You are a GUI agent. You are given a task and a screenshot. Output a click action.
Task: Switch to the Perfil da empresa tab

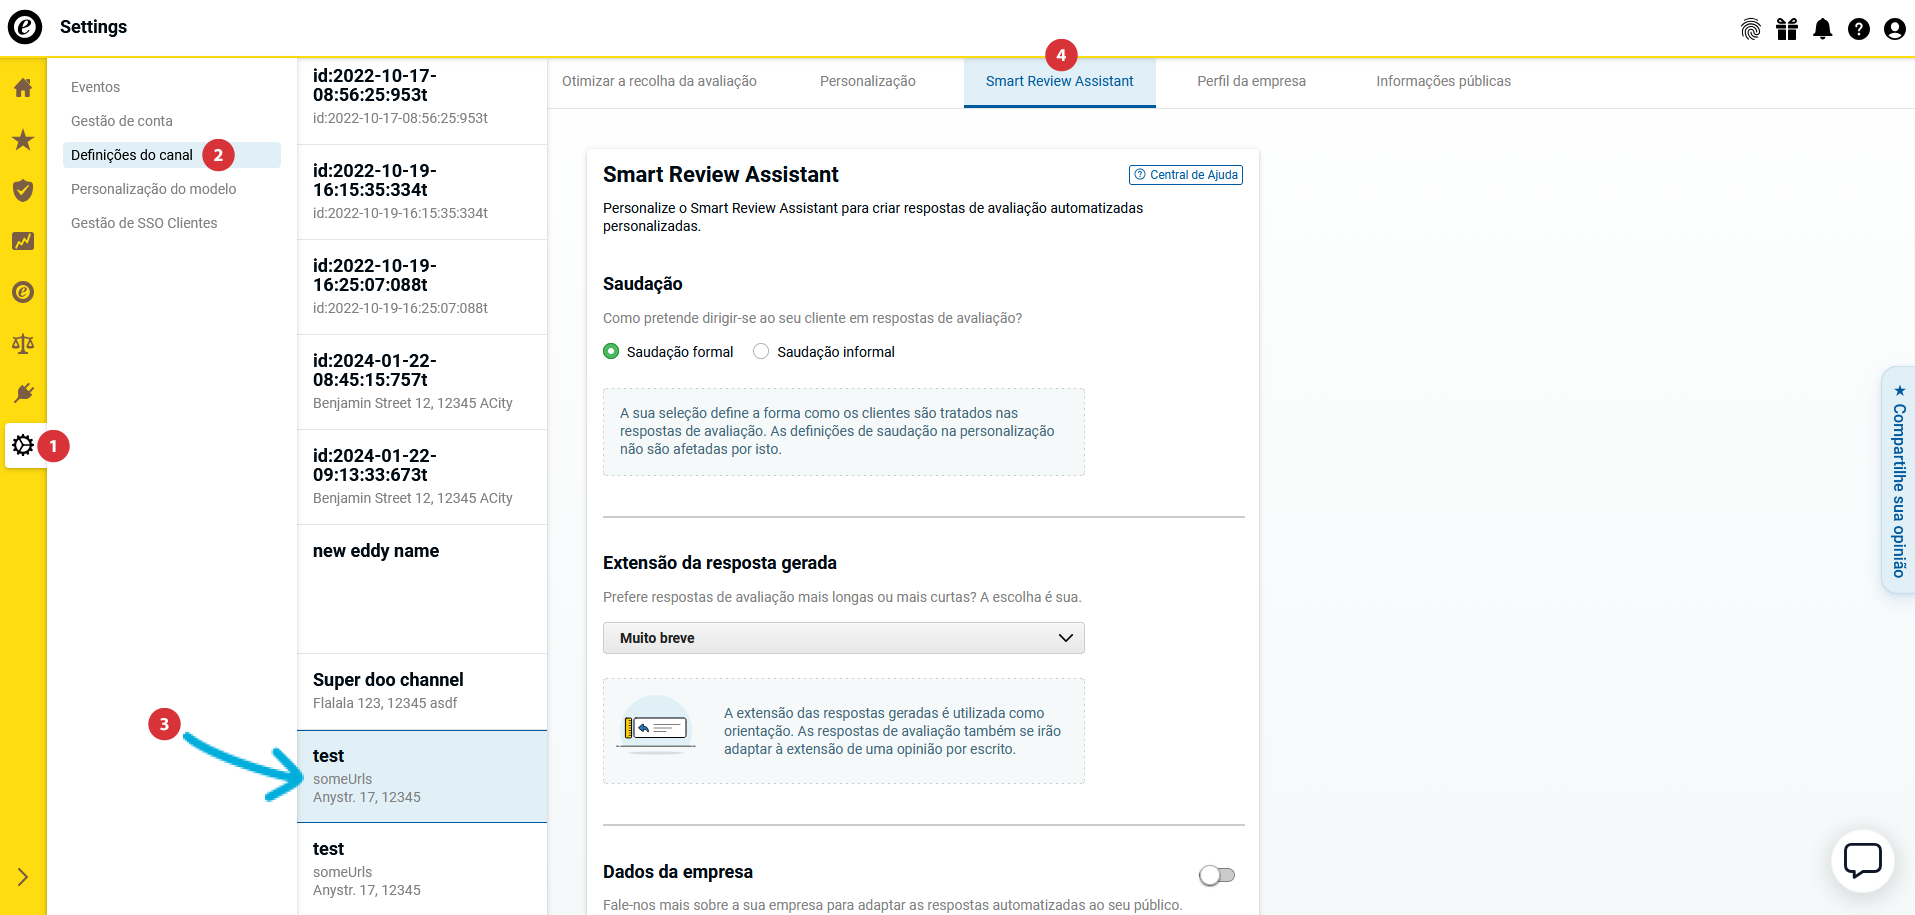[x=1251, y=82]
